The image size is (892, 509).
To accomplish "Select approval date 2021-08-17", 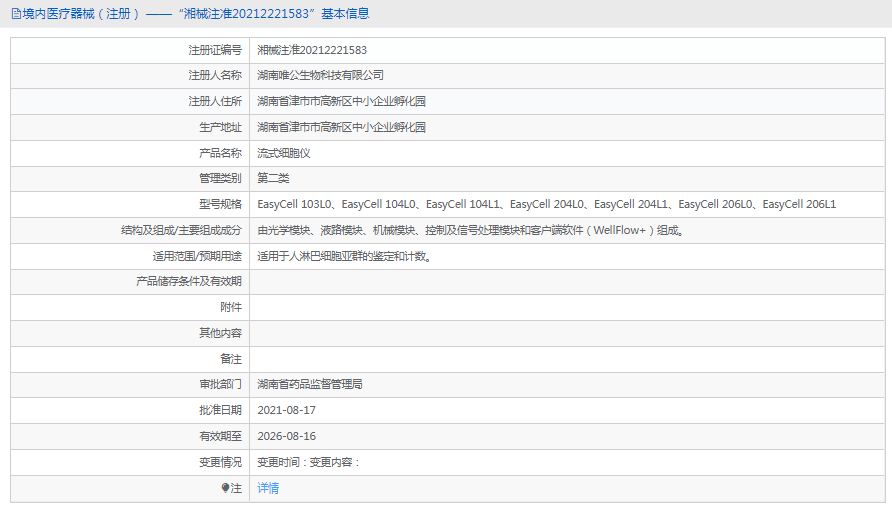I will (287, 410).
